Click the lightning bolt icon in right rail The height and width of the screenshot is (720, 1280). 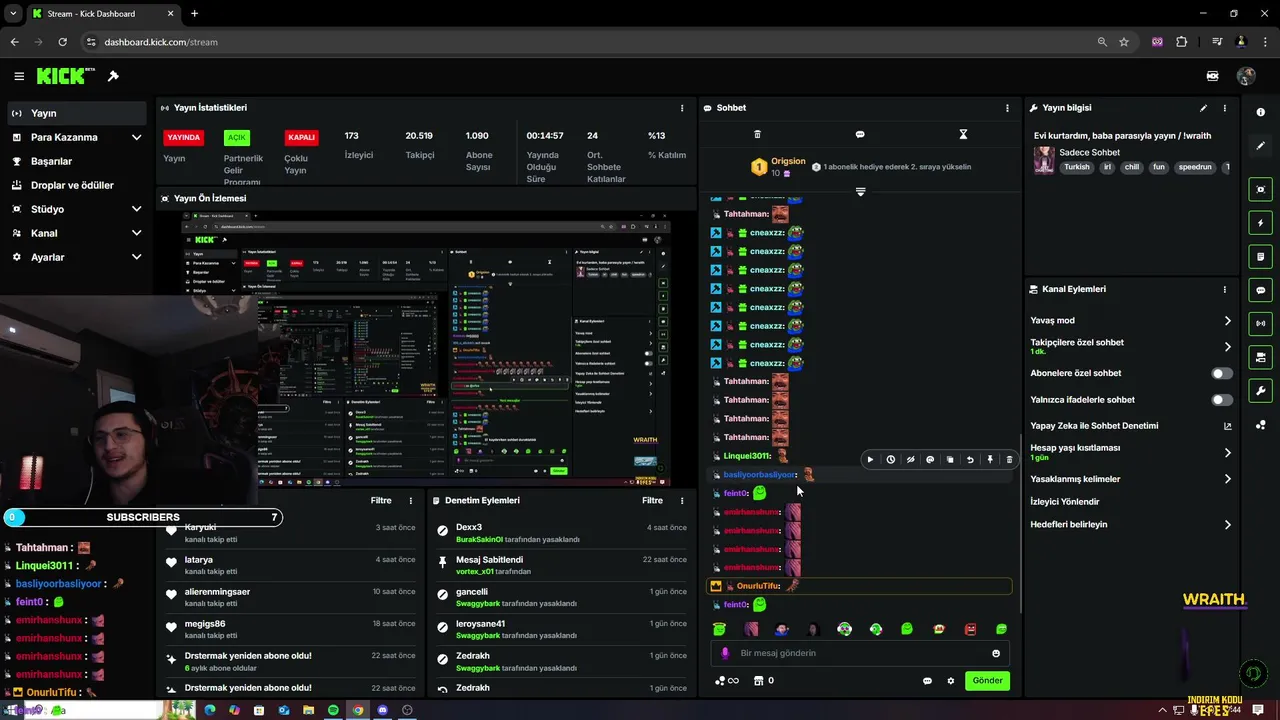(1261, 223)
